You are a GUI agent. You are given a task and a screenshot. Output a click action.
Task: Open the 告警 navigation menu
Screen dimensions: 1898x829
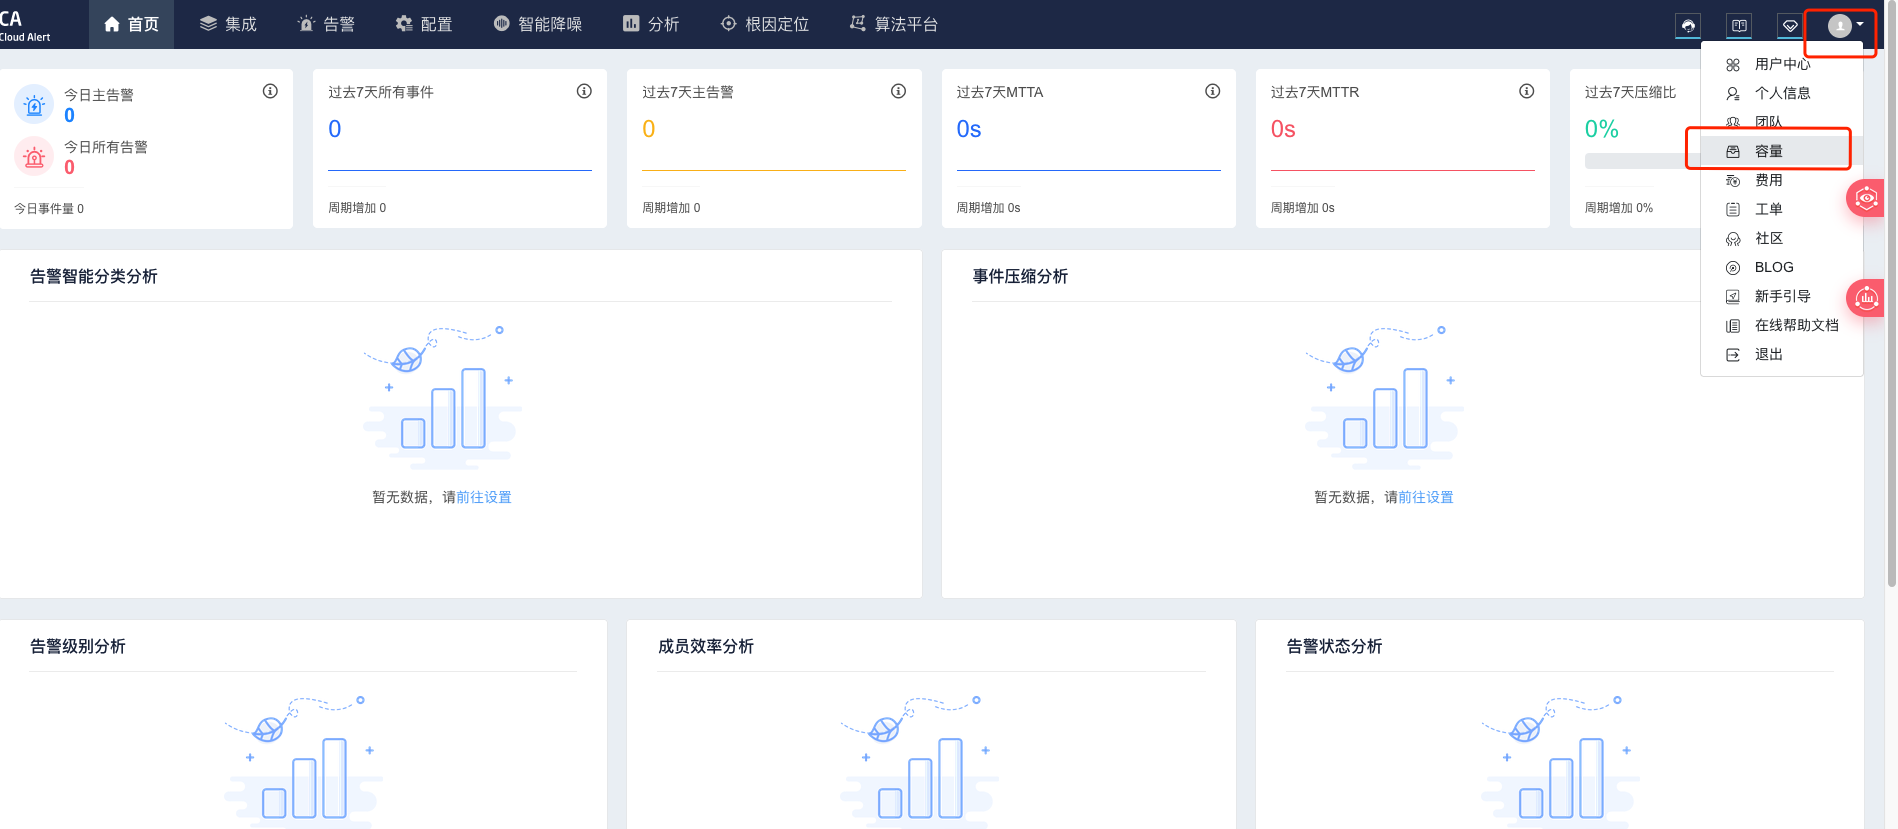326,24
